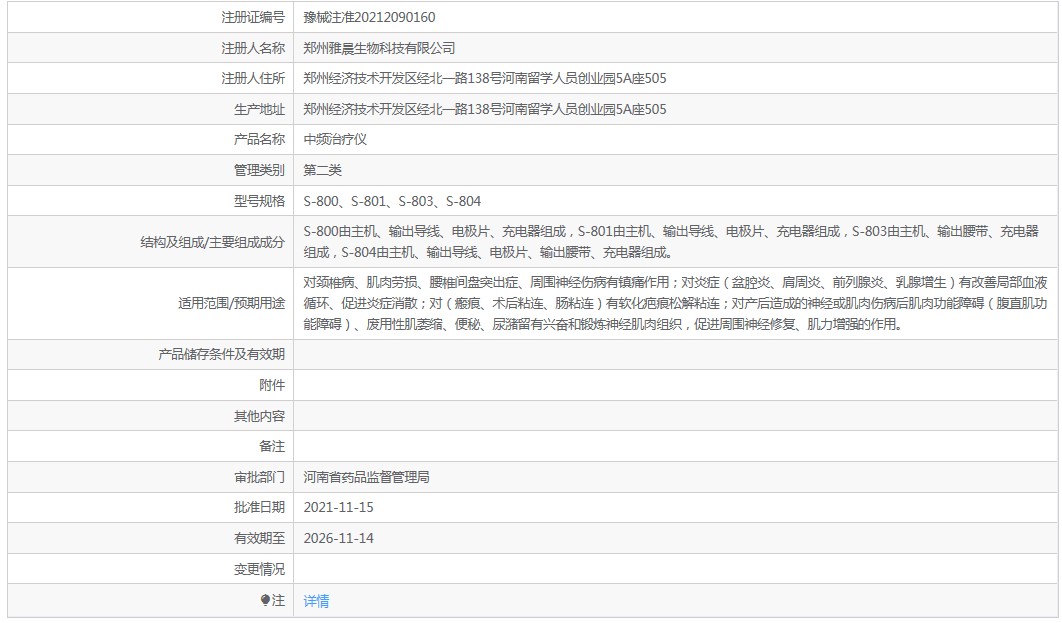Click the label 变更情况
Viewport: 1062px width, 623px height.
(x=259, y=570)
